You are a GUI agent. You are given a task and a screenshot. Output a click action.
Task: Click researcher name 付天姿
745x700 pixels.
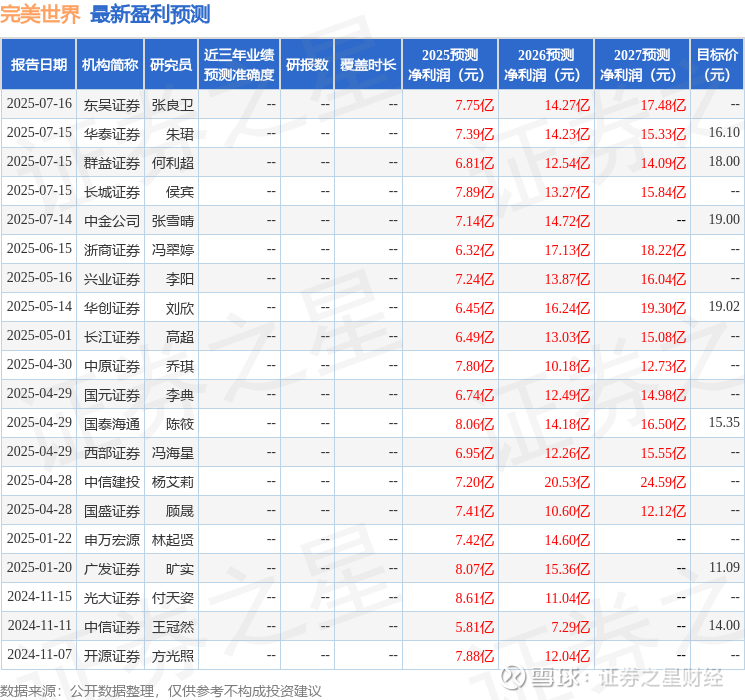click(173, 598)
